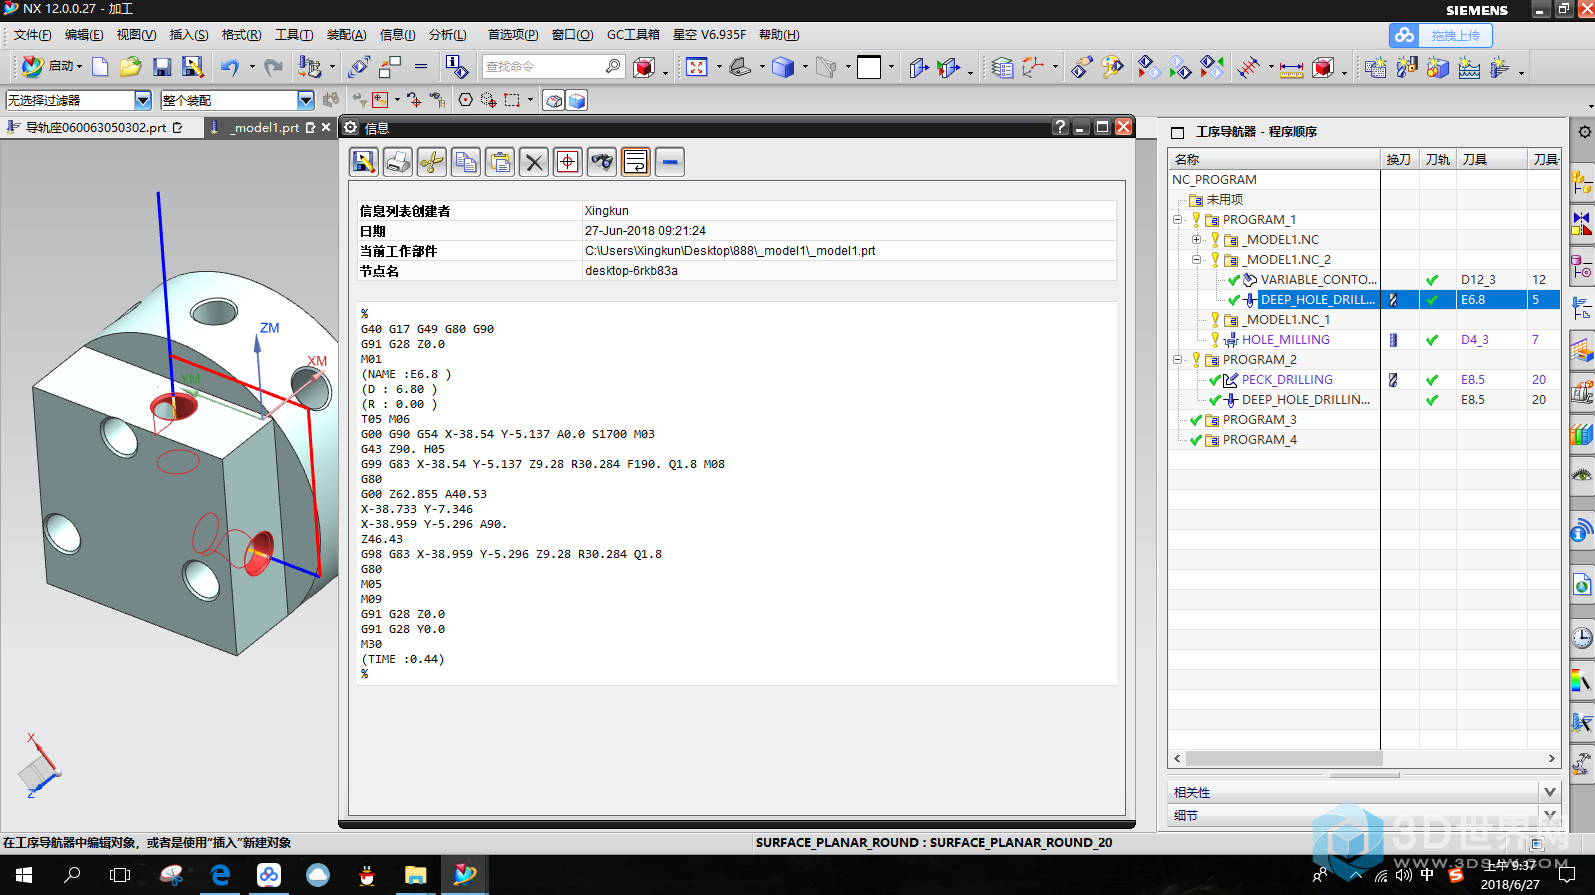The height and width of the screenshot is (895, 1595).
Task: Click the 刀具 tool column header
Action: 1491,159
